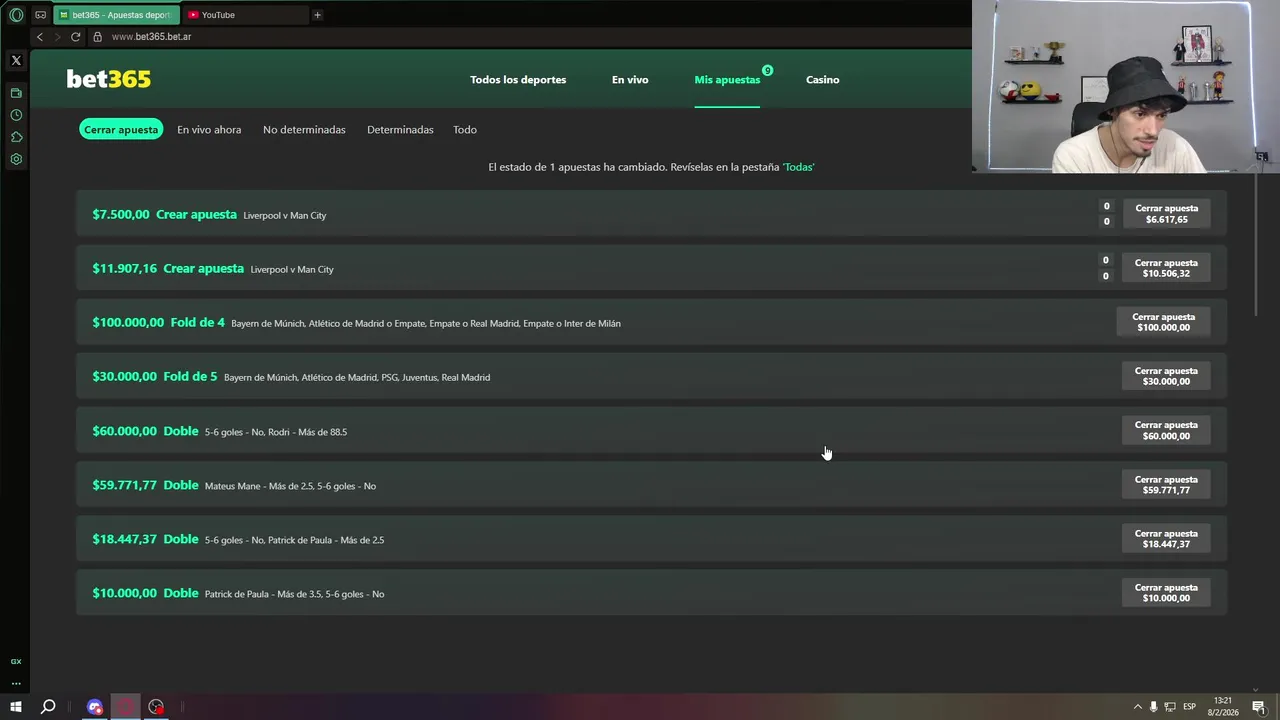Open a new tab with the plus button

click(x=317, y=15)
